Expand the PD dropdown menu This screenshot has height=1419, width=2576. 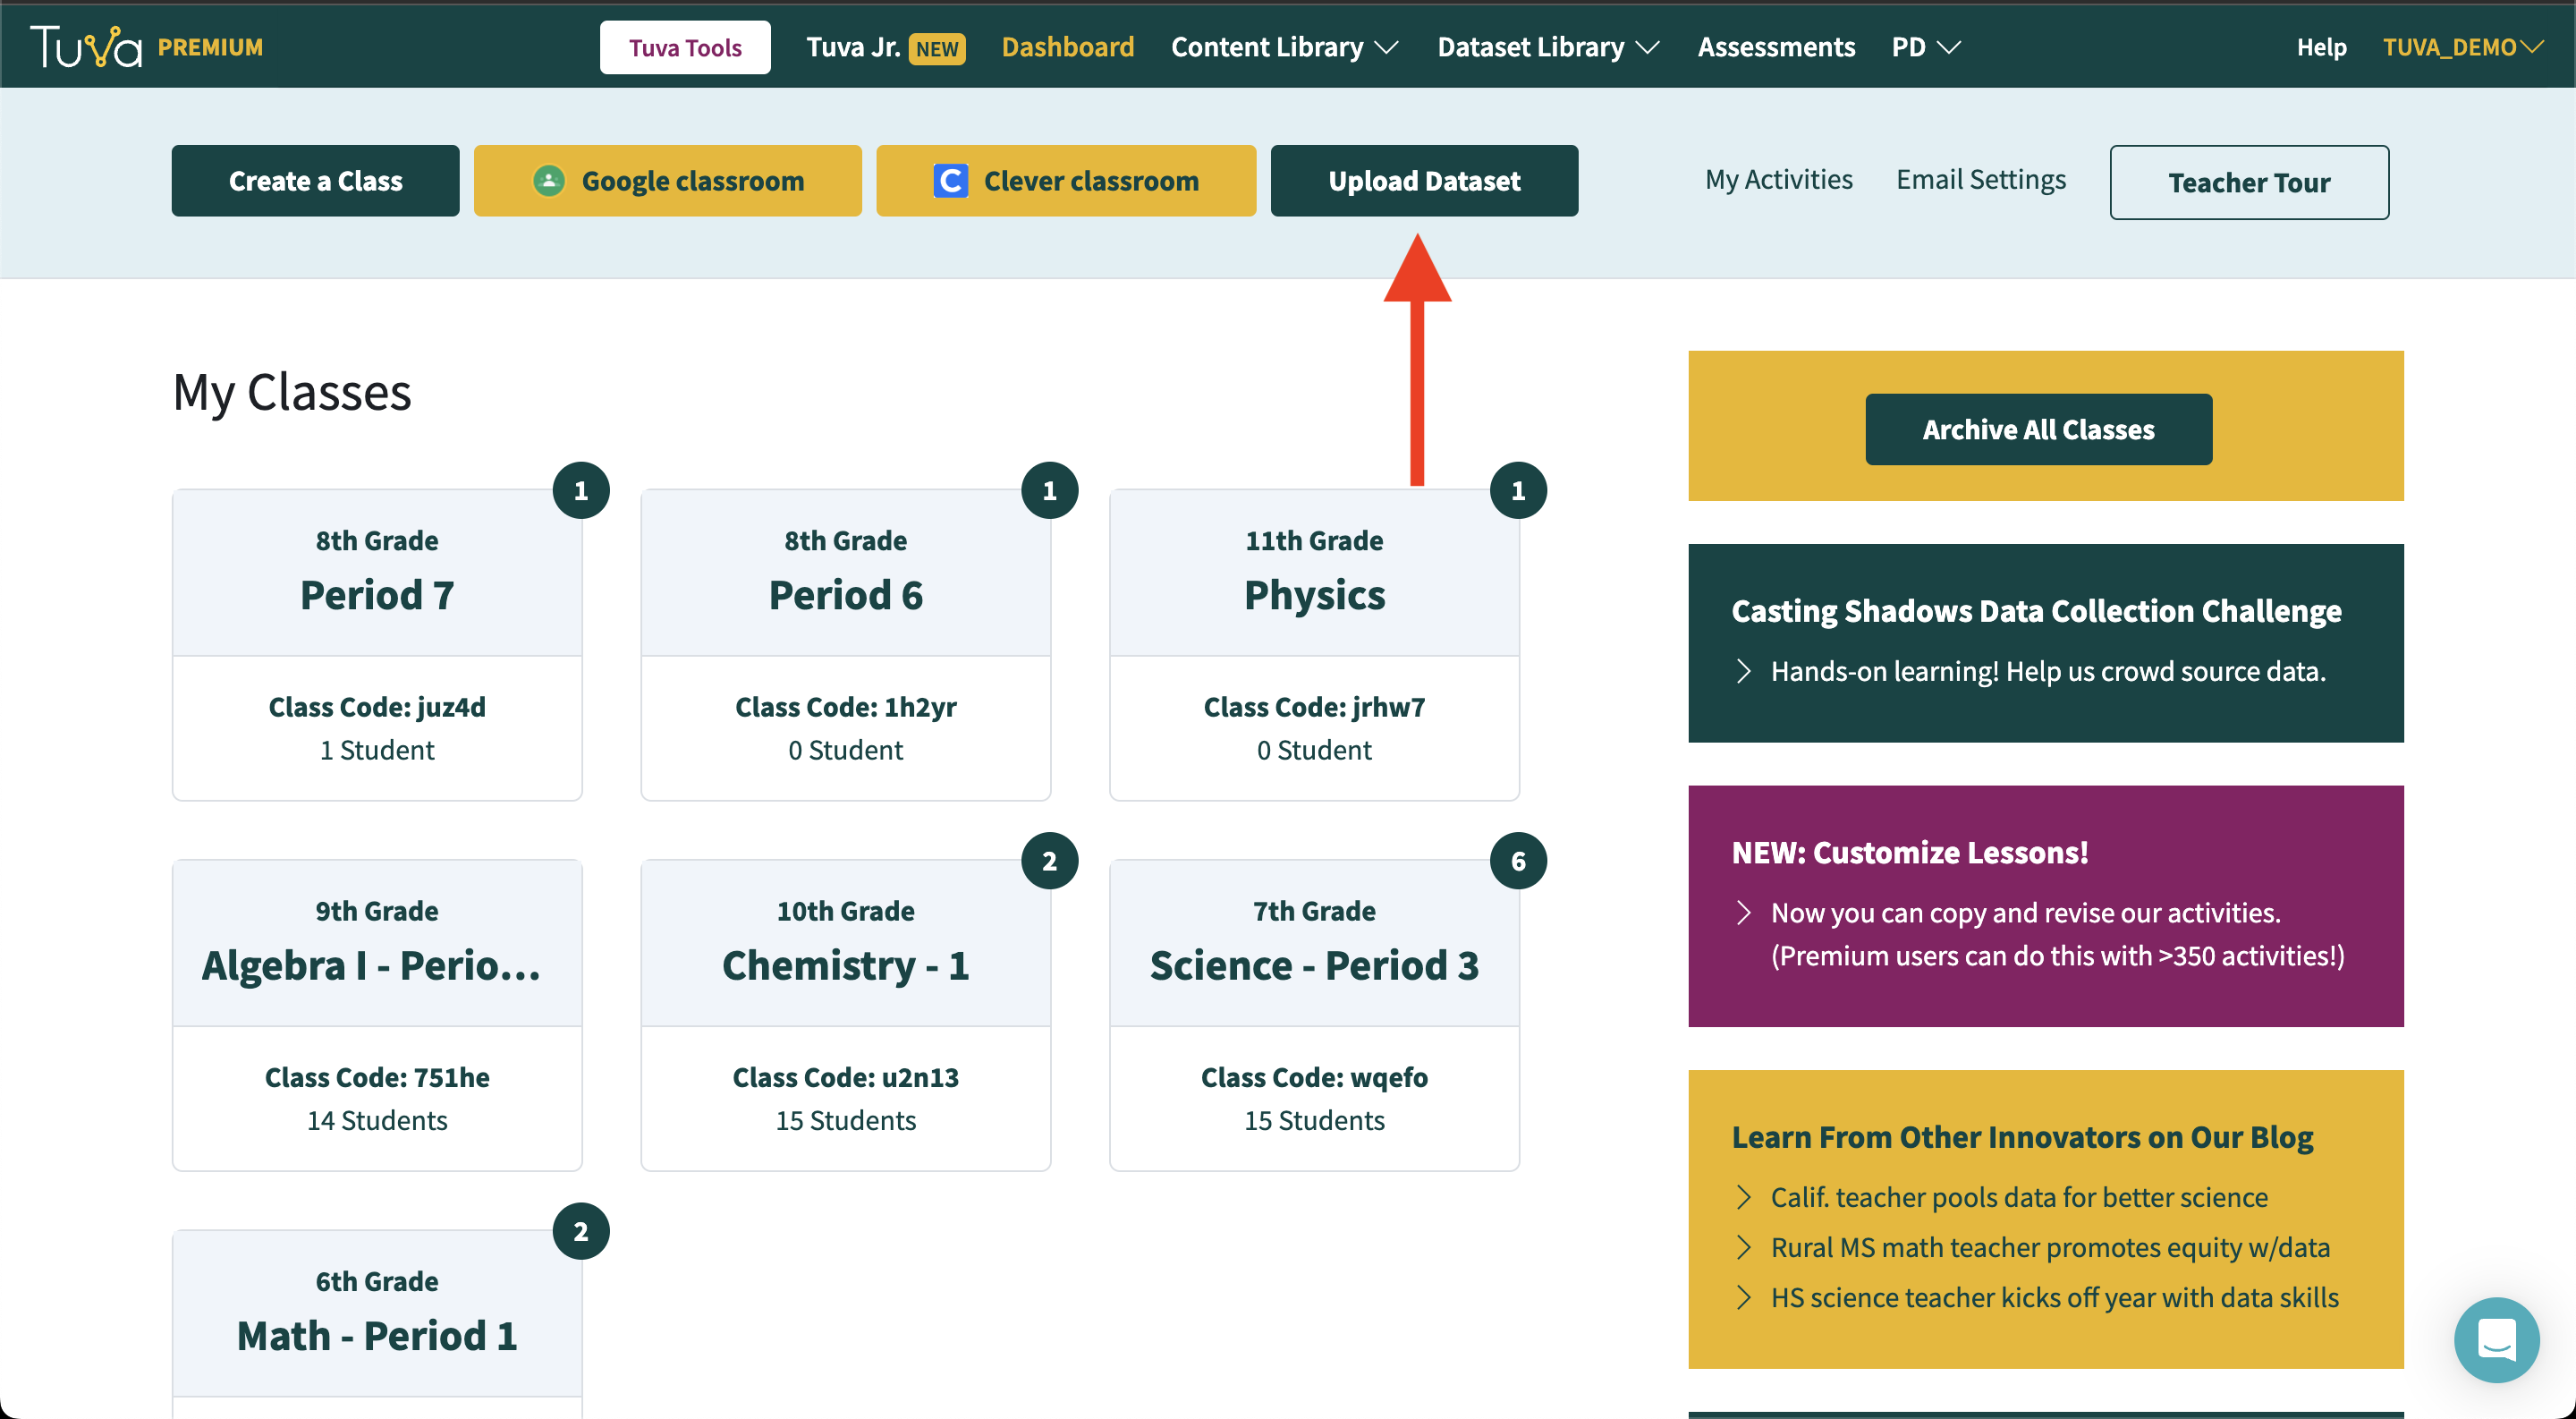click(1926, 47)
